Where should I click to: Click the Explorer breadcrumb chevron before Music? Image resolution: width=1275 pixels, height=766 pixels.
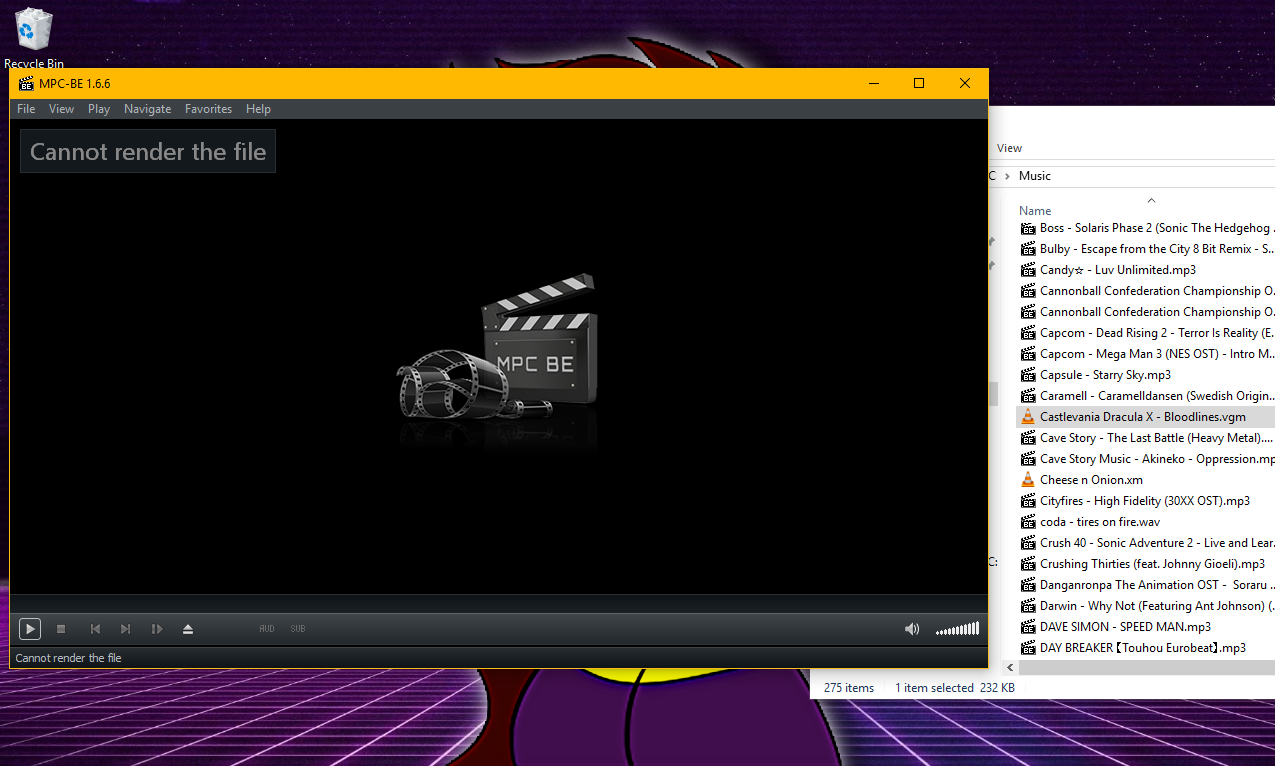click(1006, 176)
